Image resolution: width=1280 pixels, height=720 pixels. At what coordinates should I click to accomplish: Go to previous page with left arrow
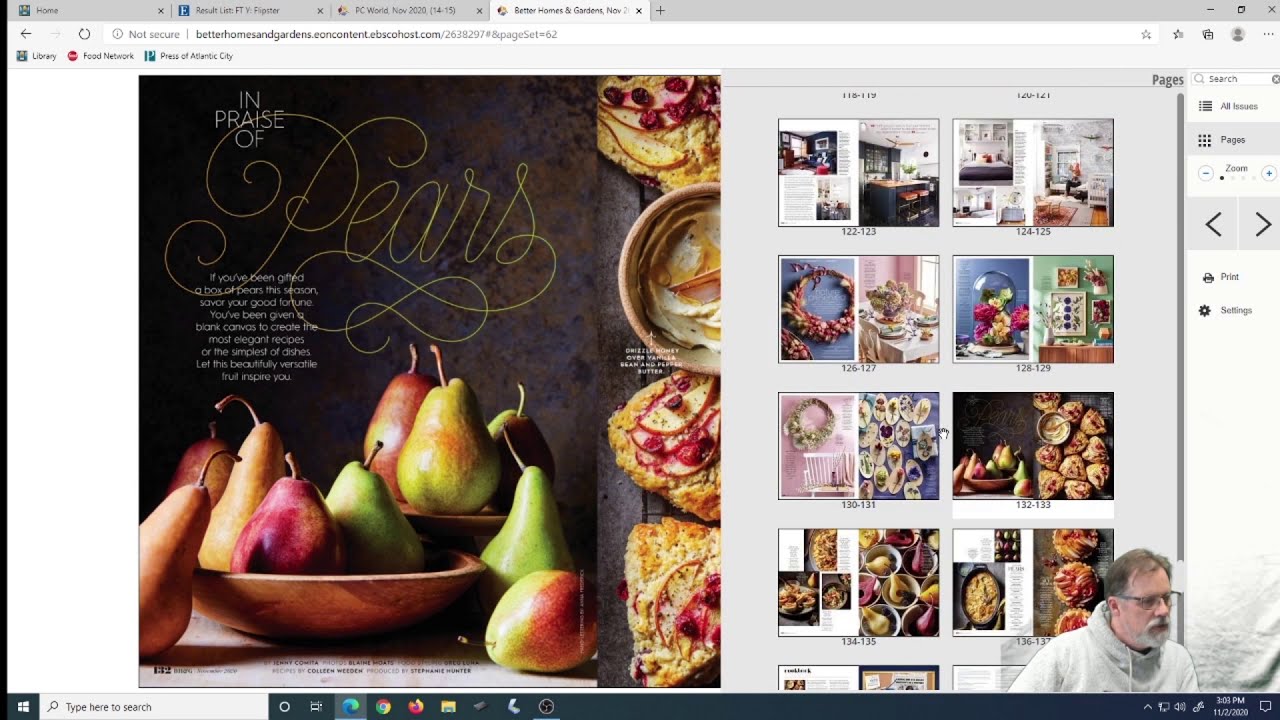(x=1213, y=225)
